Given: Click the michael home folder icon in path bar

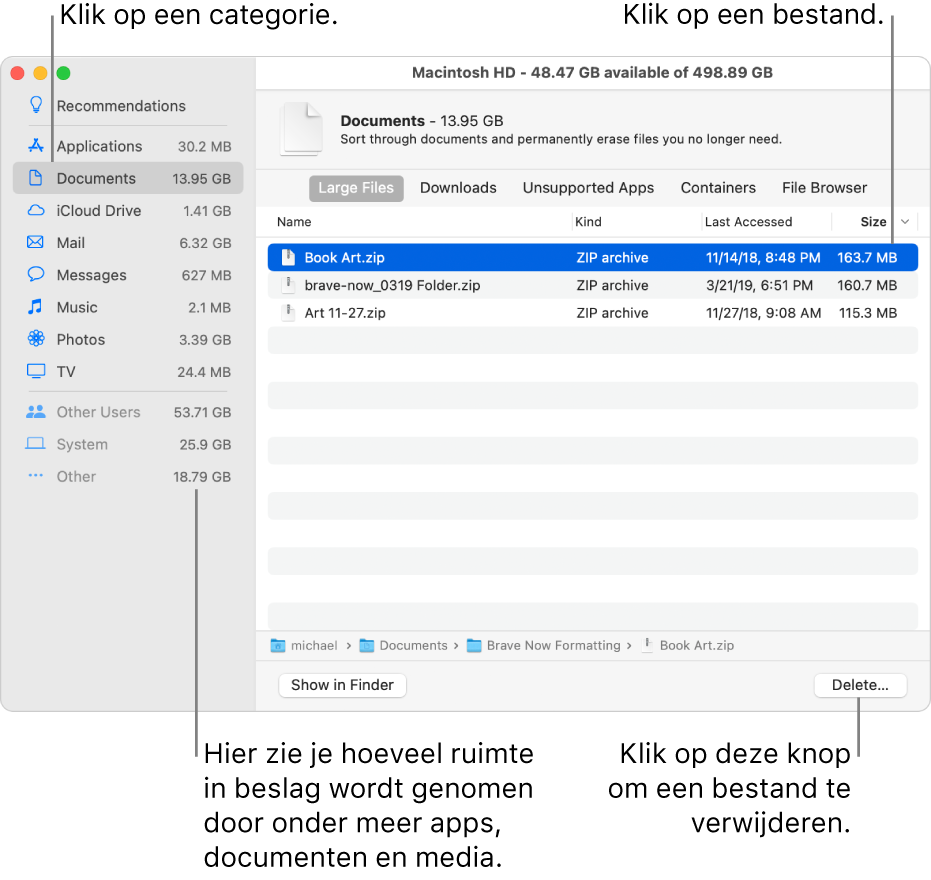Looking at the screenshot, I should pos(278,645).
